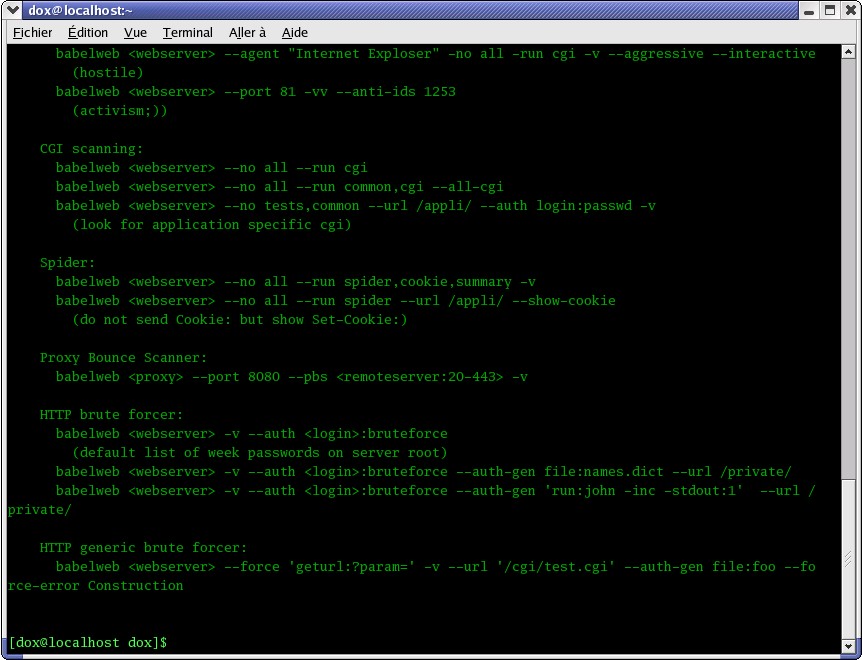
Task: Close the dox@localhost terminal window
Action: pos(849,10)
